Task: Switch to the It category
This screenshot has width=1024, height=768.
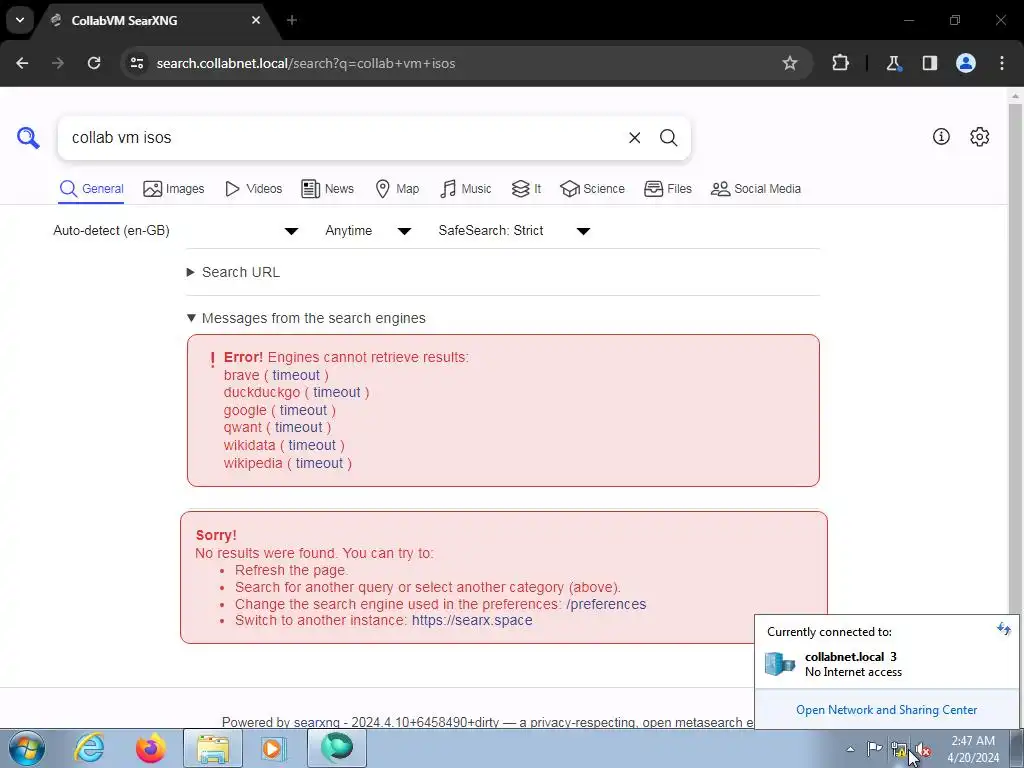Action: point(526,189)
